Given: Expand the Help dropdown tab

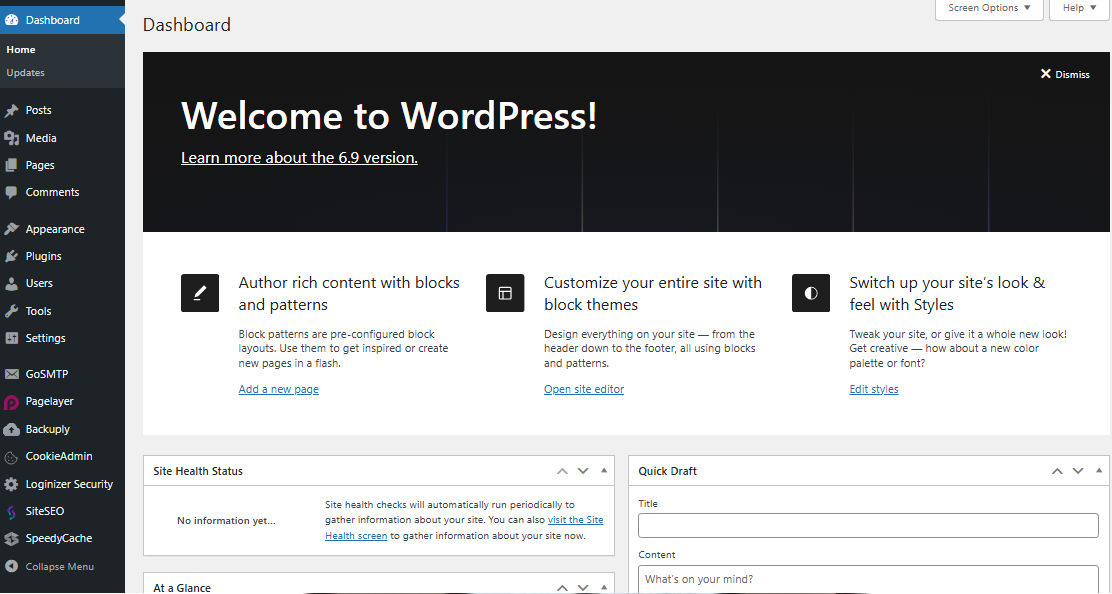Looking at the screenshot, I should (1079, 8).
